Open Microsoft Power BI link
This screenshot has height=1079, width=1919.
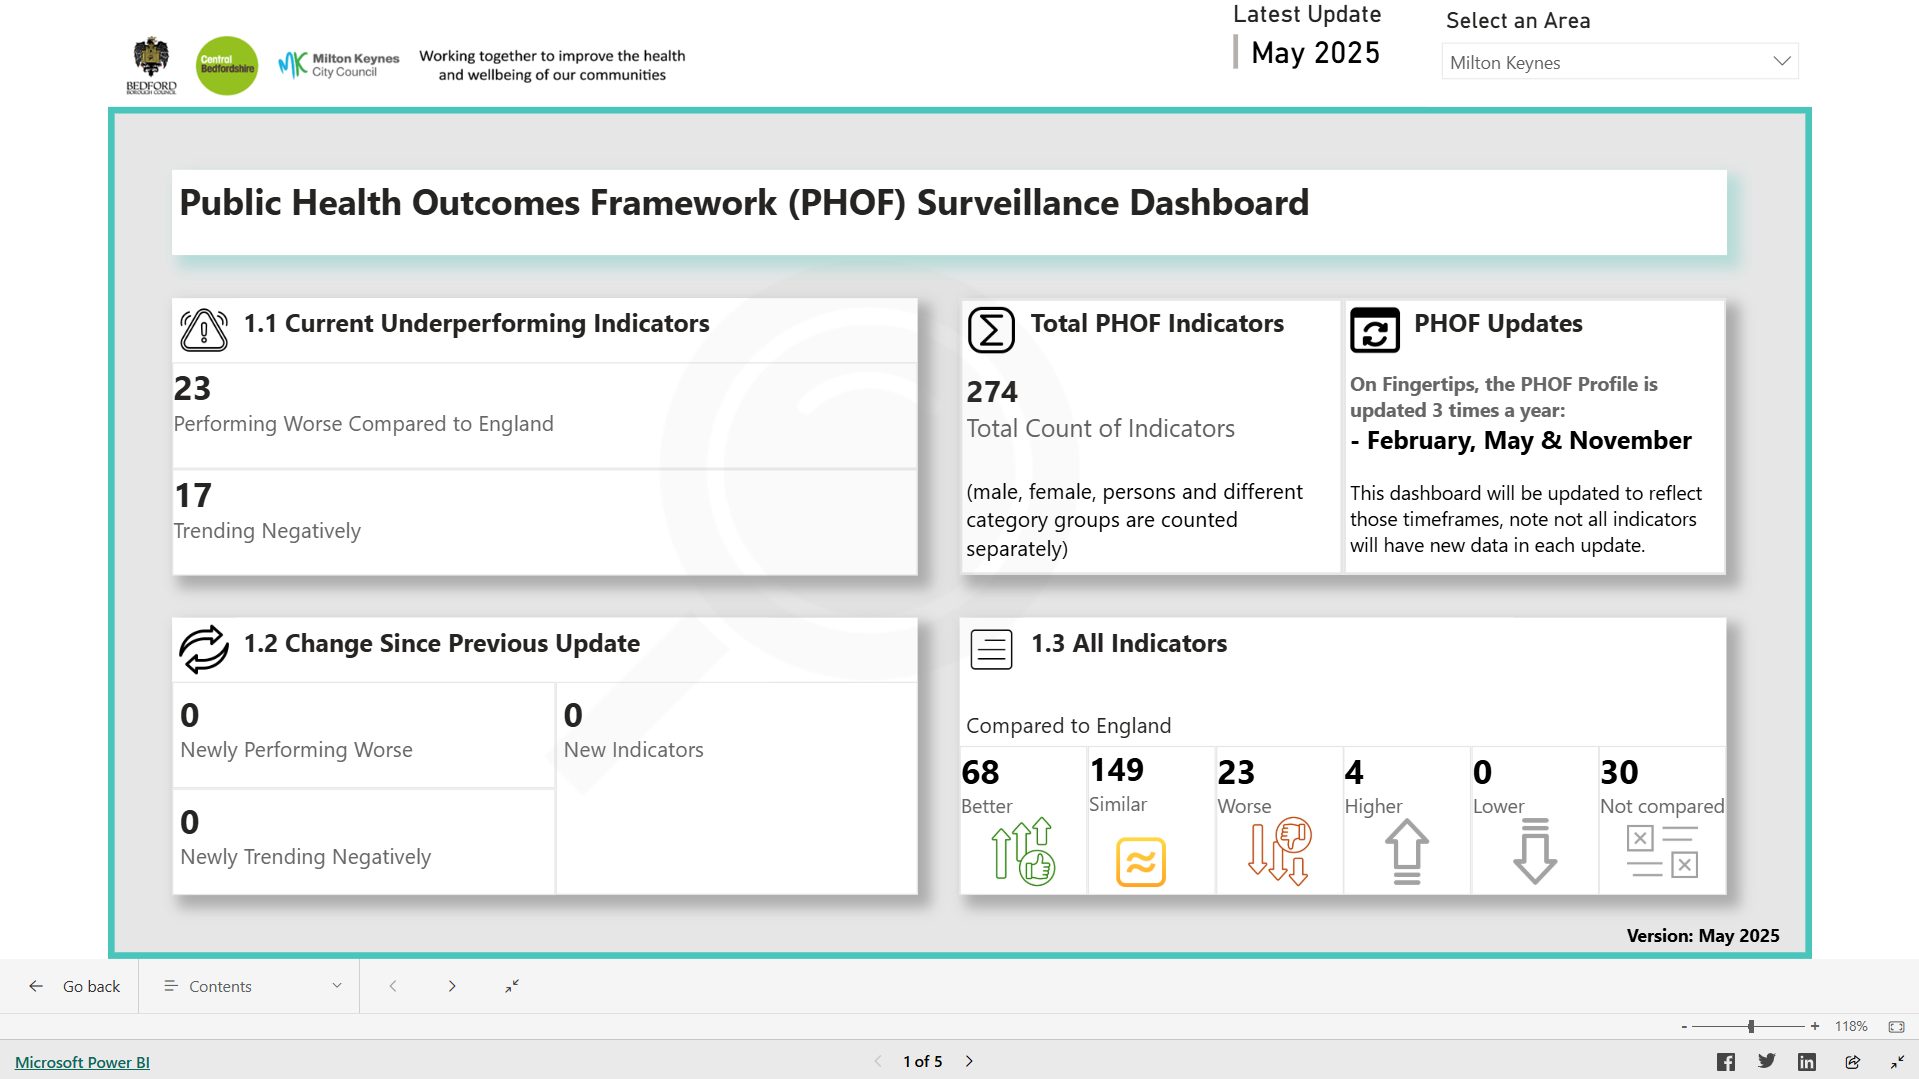tap(82, 1062)
